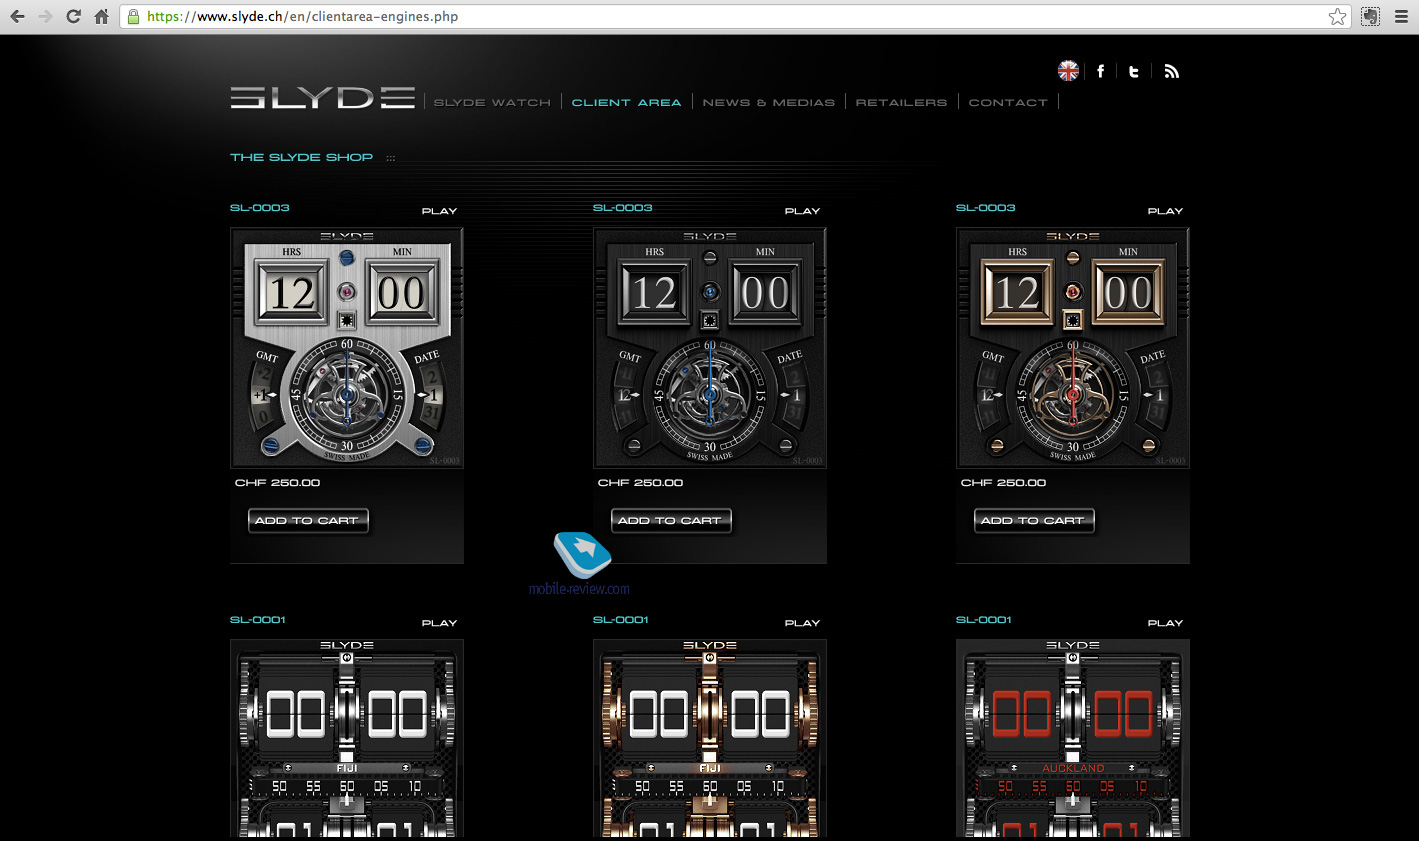Play the rose-gold SL-0003 watch face
Viewport: 1419px width, 841px height.
tap(1165, 211)
